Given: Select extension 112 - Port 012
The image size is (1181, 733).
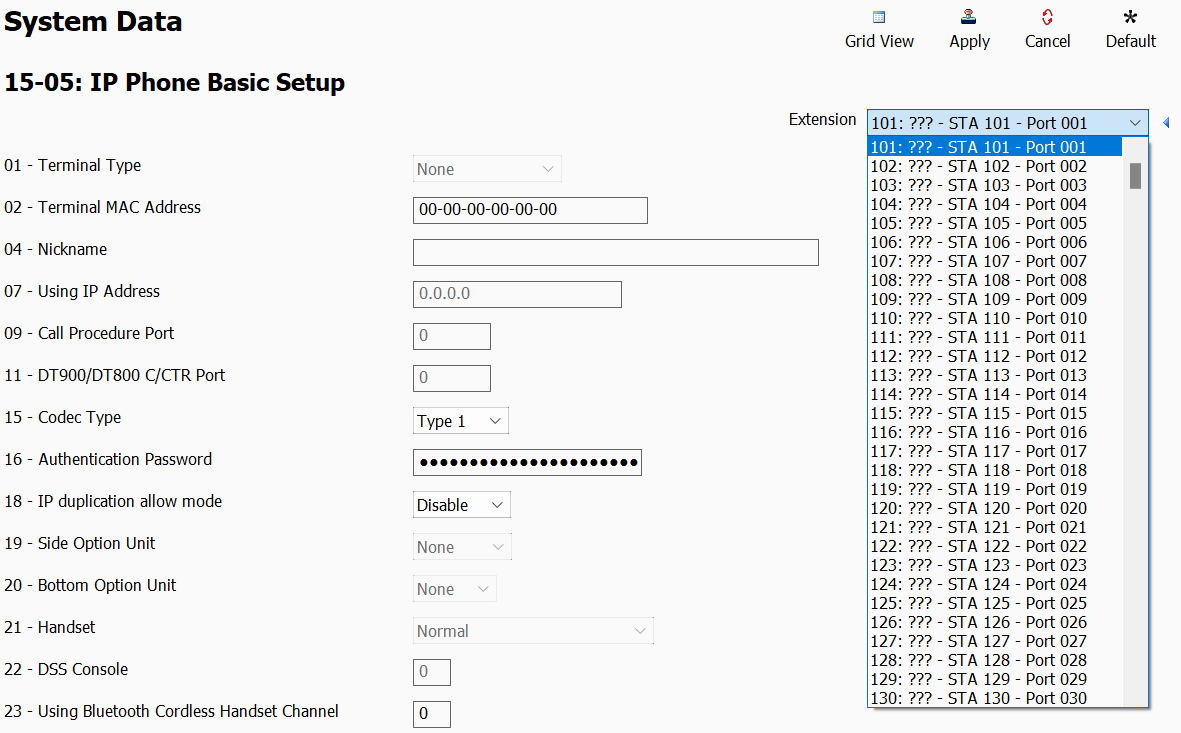Looking at the screenshot, I should click(x=995, y=356).
